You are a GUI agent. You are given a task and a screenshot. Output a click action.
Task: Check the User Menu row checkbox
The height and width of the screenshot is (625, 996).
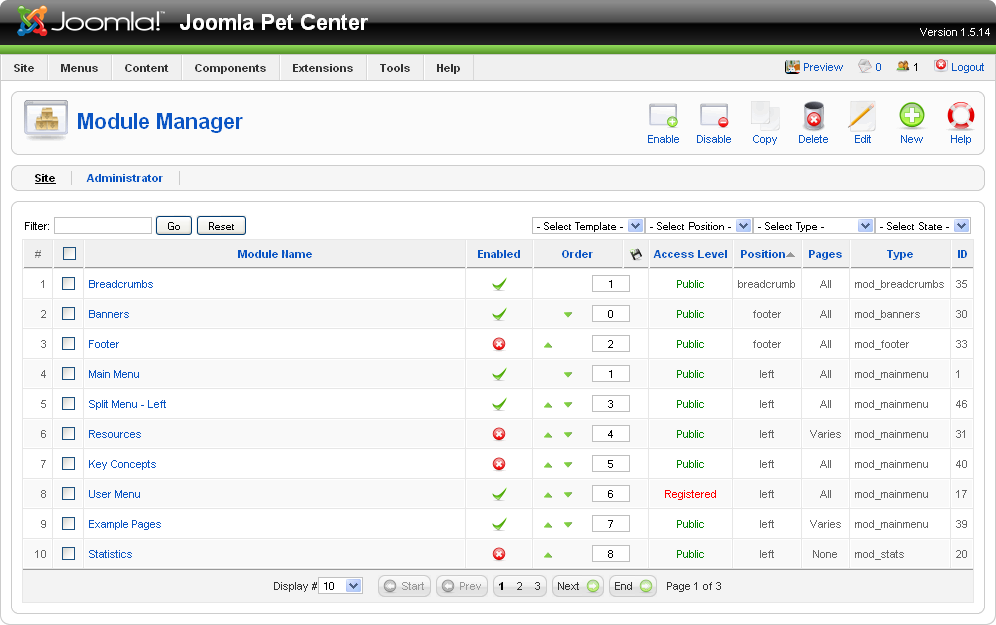click(69, 493)
